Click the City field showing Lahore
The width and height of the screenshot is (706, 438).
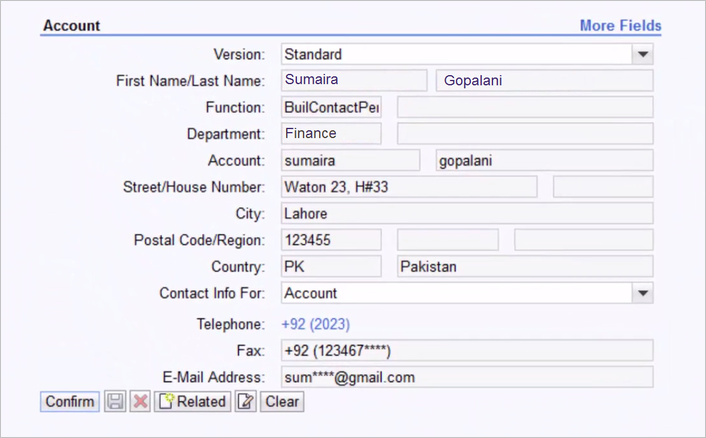tap(467, 213)
